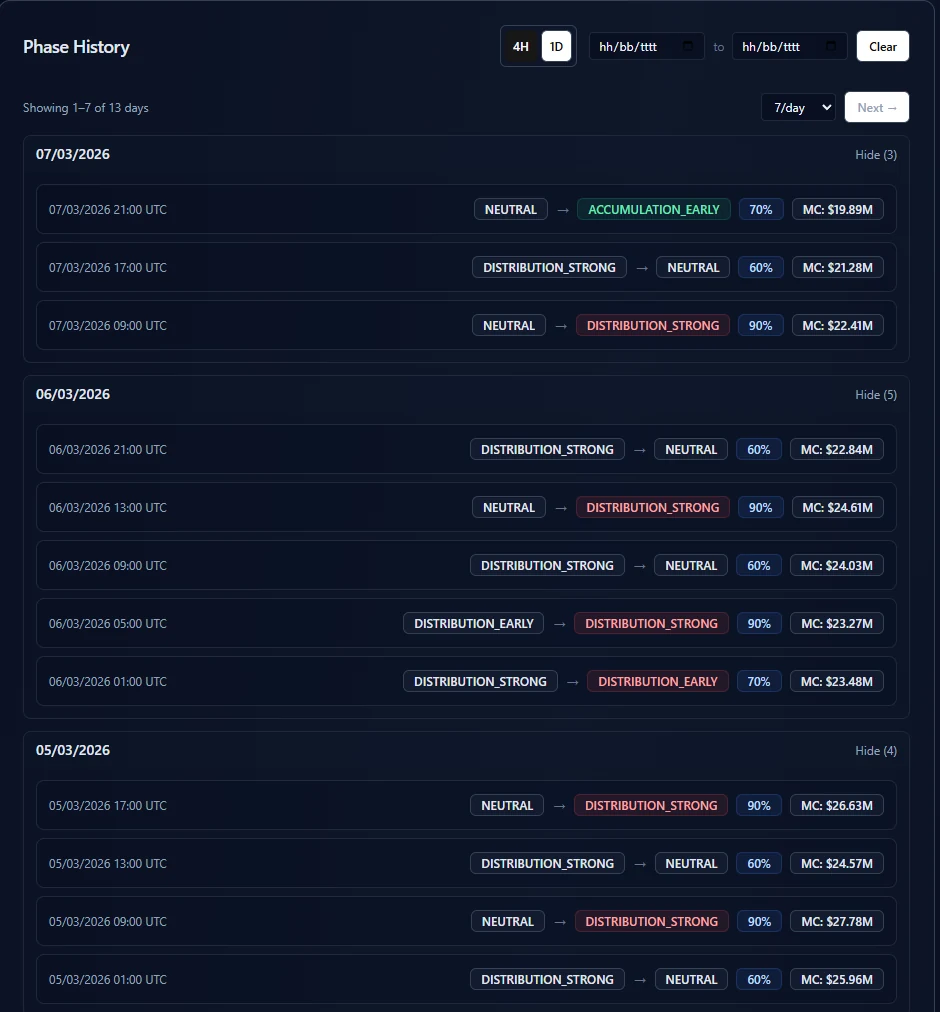Select the 07/03/2026 17:00 UTC row timestamp
This screenshot has width=940, height=1012.
pos(108,268)
